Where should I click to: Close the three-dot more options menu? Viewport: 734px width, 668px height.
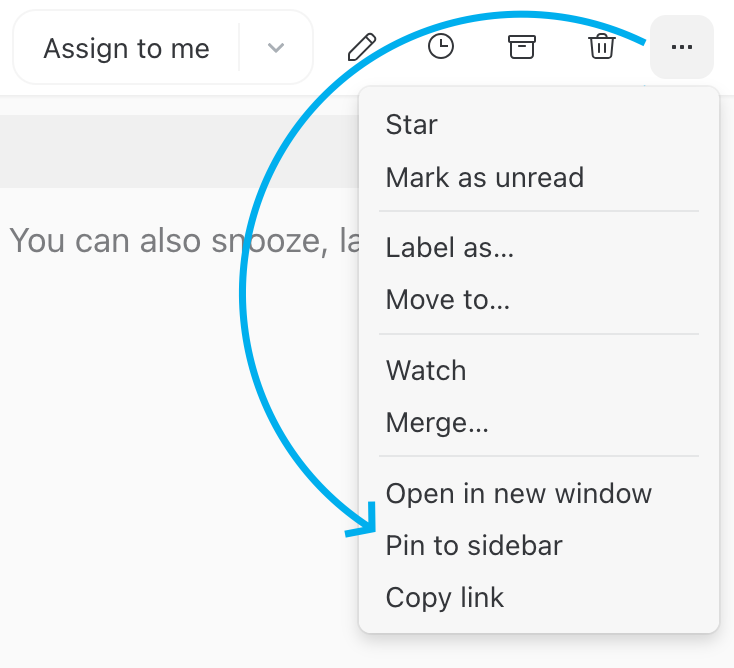682,47
